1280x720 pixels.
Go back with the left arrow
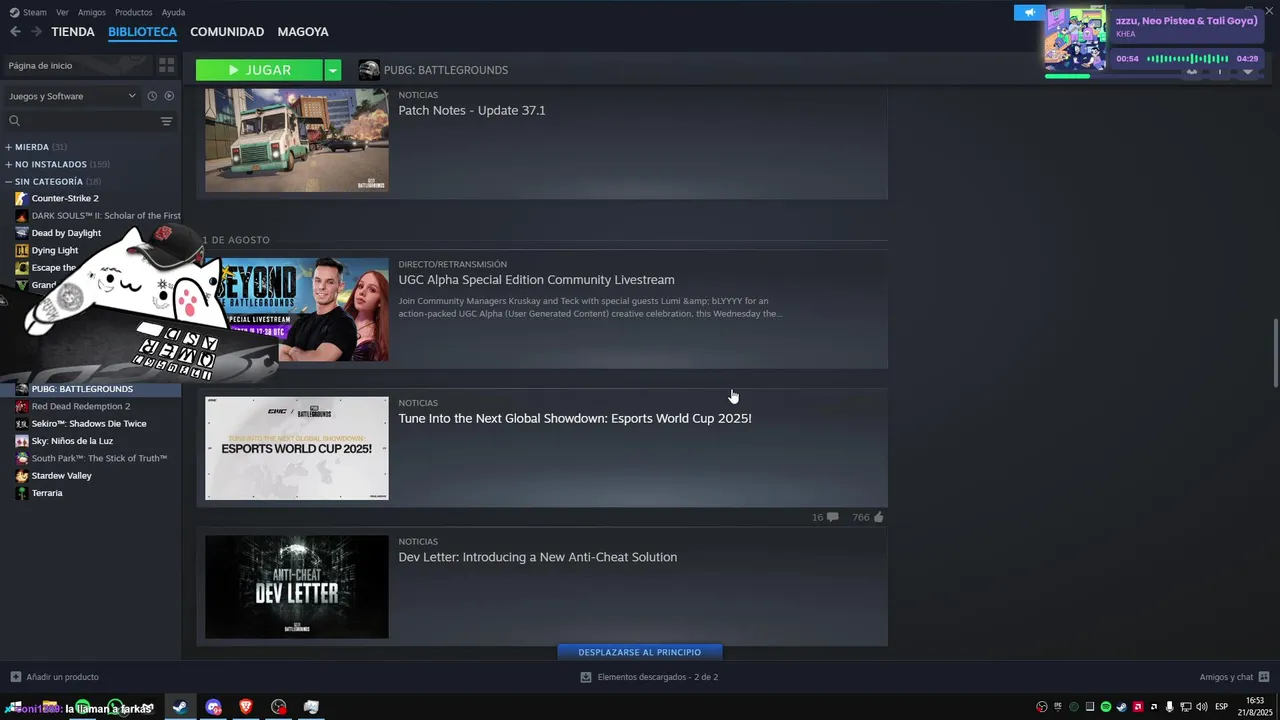(x=15, y=32)
